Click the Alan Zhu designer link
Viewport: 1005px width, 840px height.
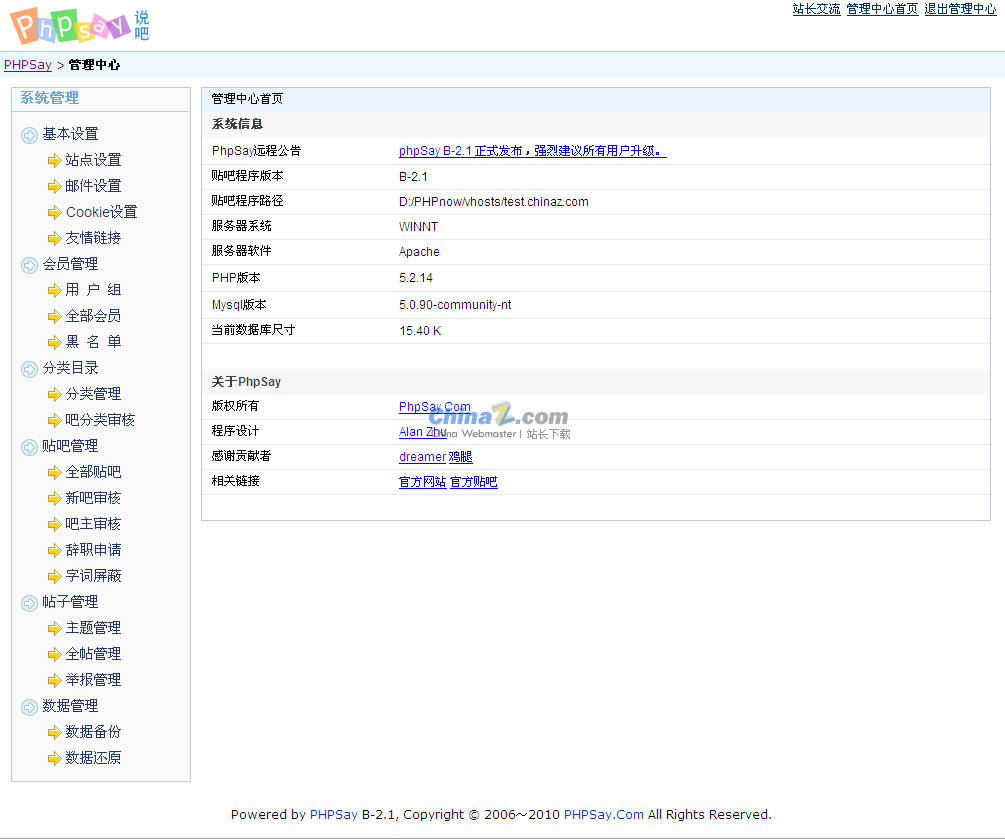pyautogui.click(x=422, y=432)
